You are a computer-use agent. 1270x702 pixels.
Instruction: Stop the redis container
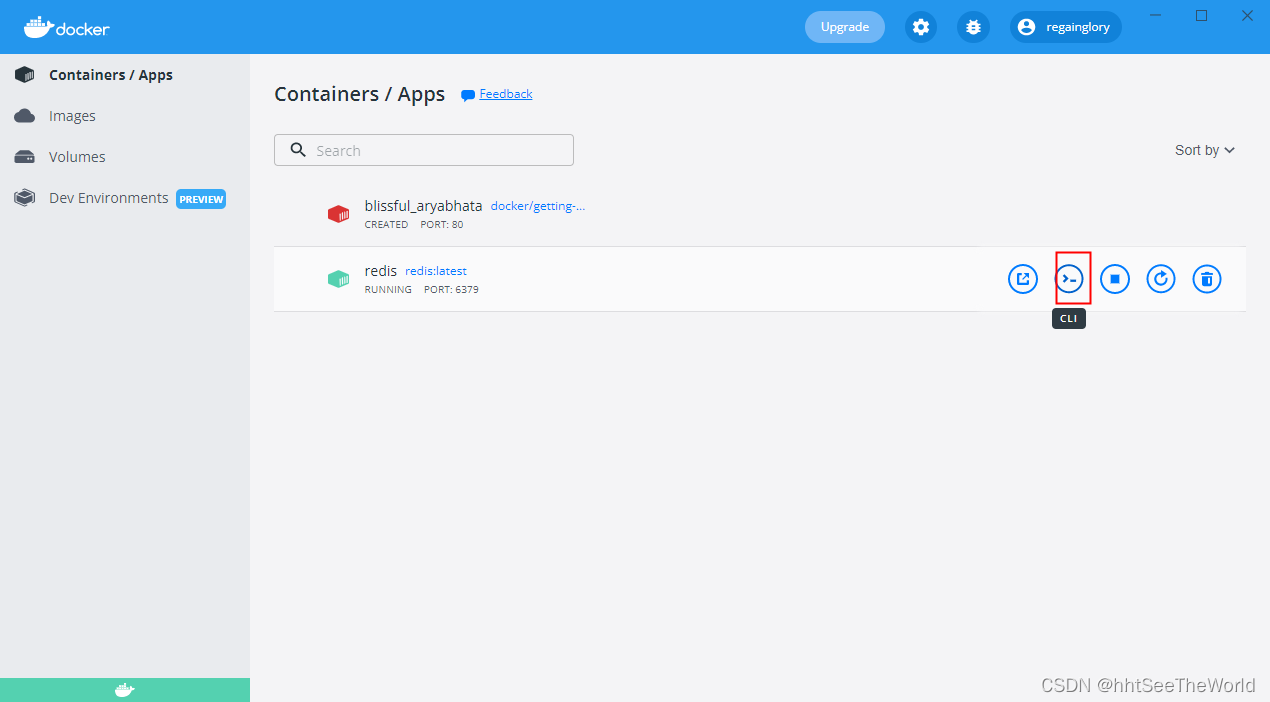point(1115,279)
